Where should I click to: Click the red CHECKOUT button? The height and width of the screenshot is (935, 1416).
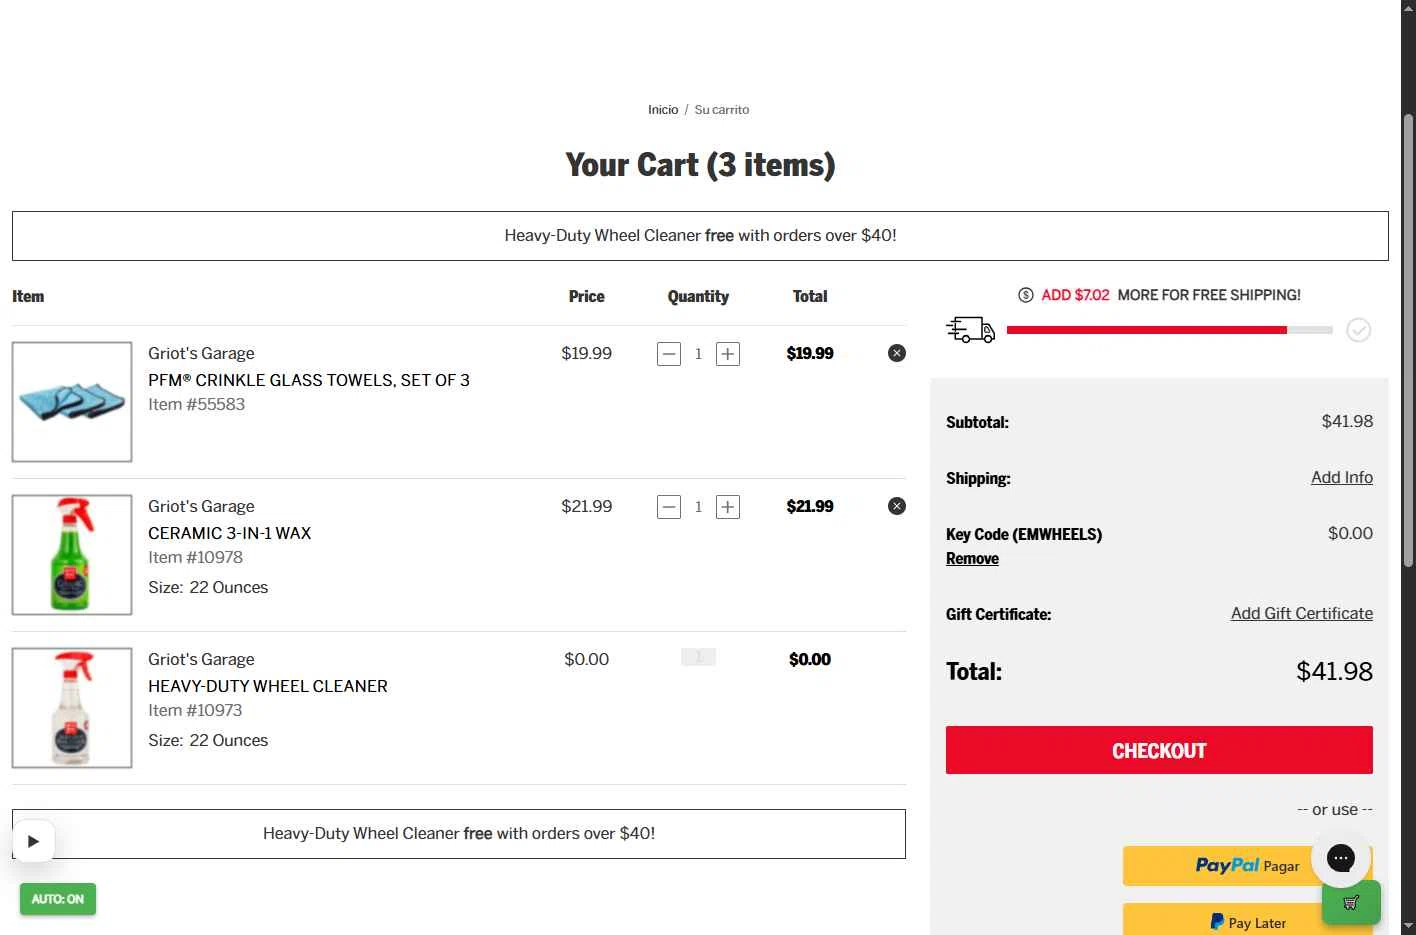tap(1159, 750)
